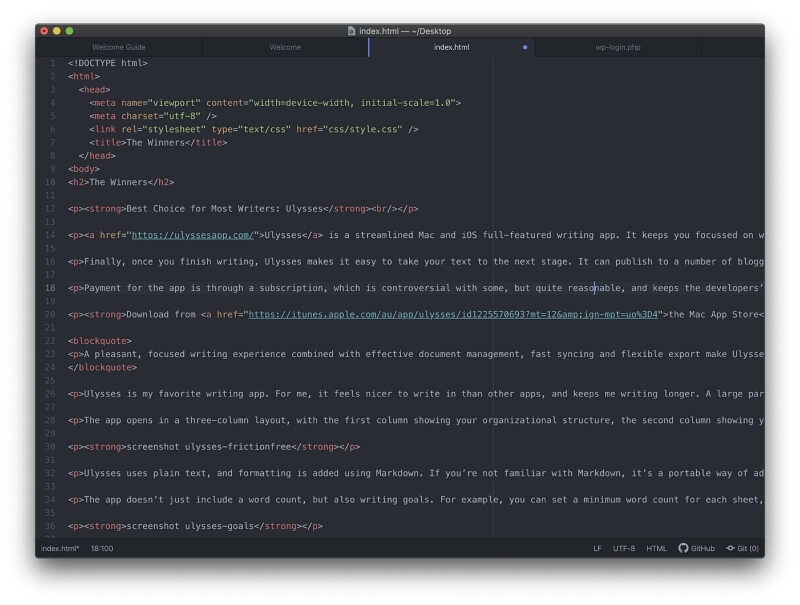The width and height of the screenshot is (800, 605).
Task: Click the meta viewport line
Action: 275,103
